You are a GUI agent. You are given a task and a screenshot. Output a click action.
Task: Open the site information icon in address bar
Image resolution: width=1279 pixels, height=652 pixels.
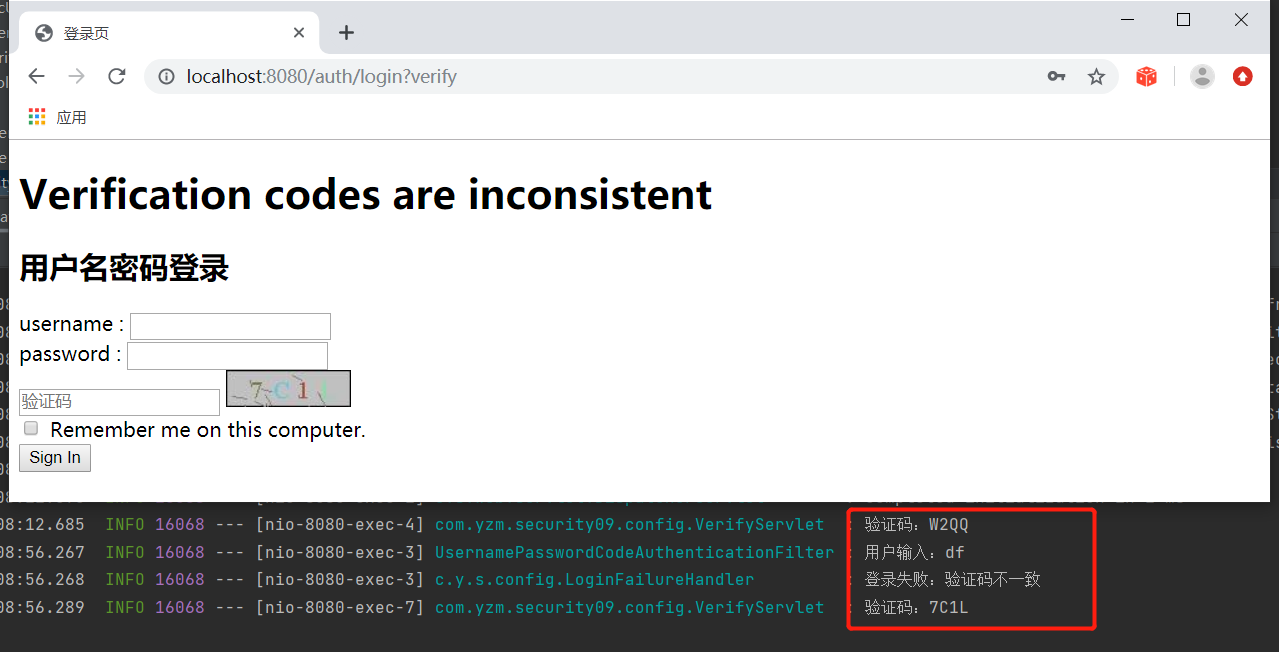tap(167, 77)
